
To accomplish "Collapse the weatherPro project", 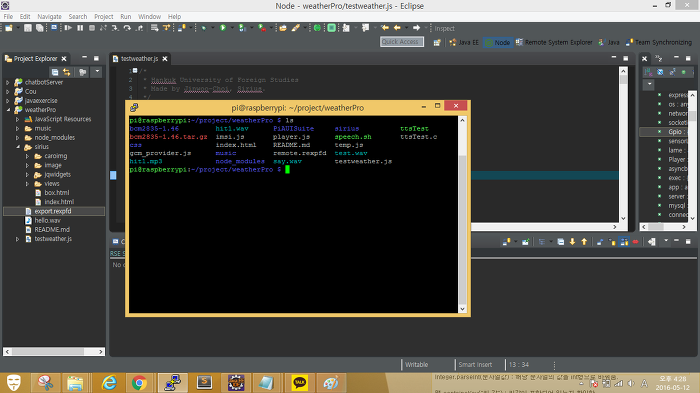I will (x=8, y=110).
